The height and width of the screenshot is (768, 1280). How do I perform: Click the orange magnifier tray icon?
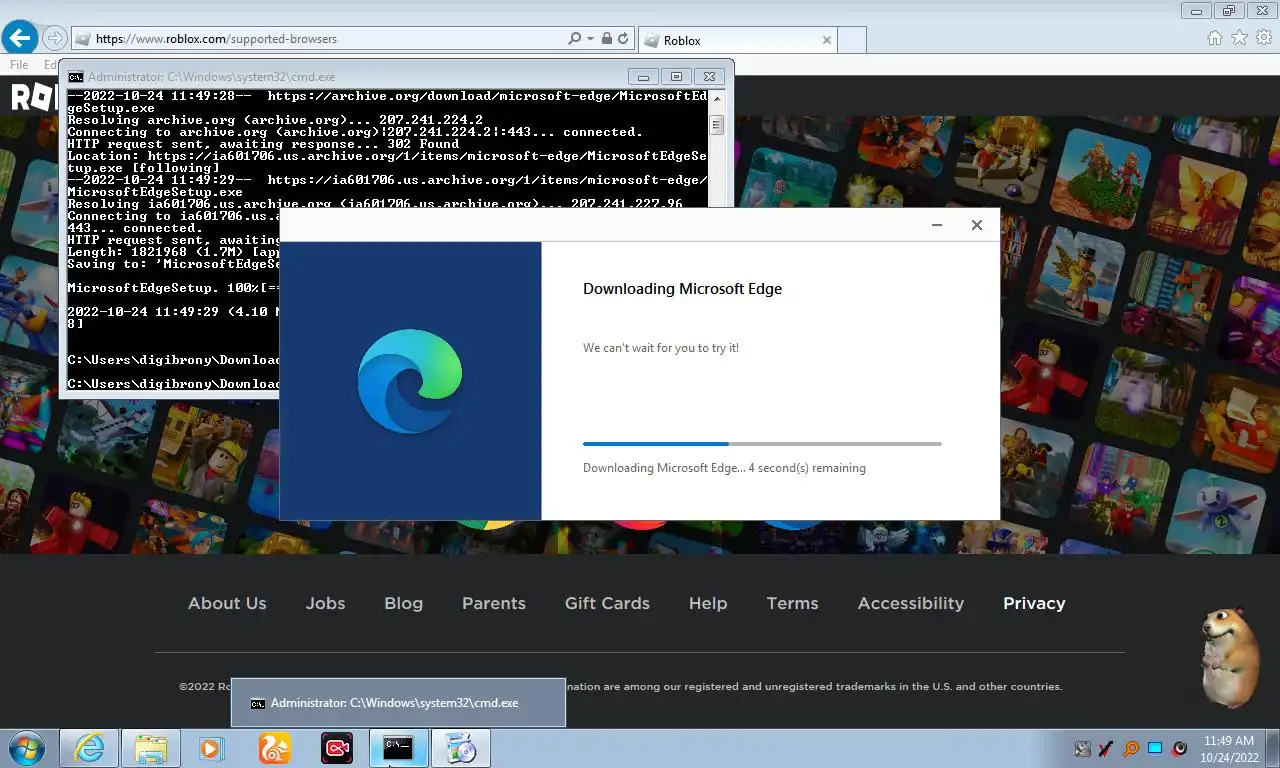[1131, 748]
